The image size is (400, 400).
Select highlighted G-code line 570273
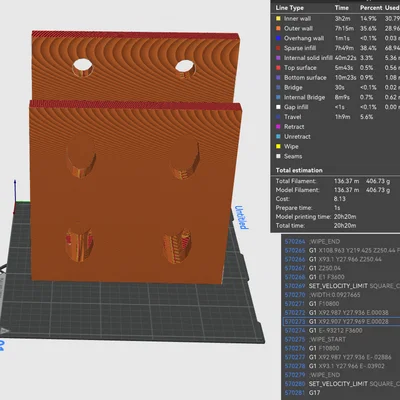(x=341, y=322)
